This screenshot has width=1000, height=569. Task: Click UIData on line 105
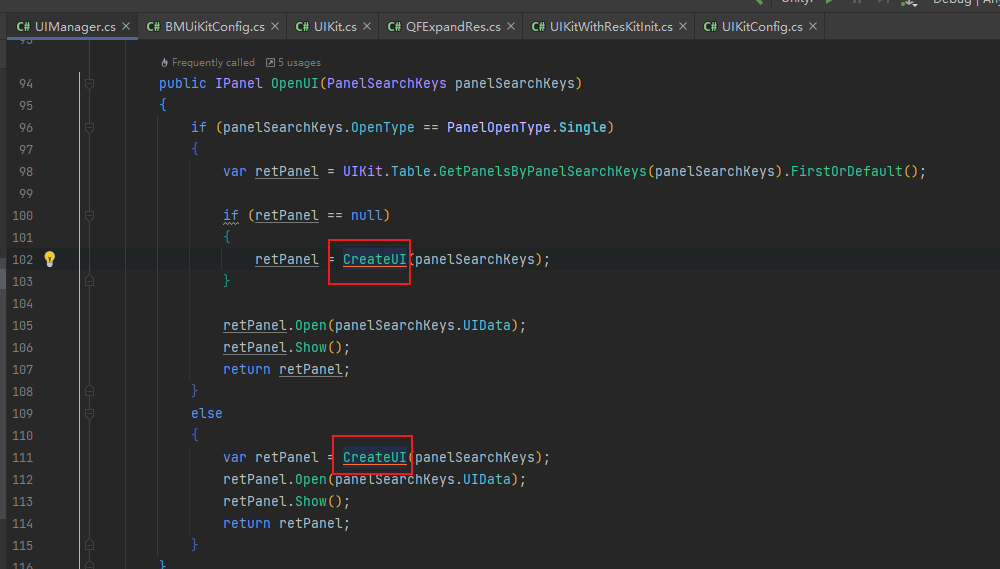487,325
